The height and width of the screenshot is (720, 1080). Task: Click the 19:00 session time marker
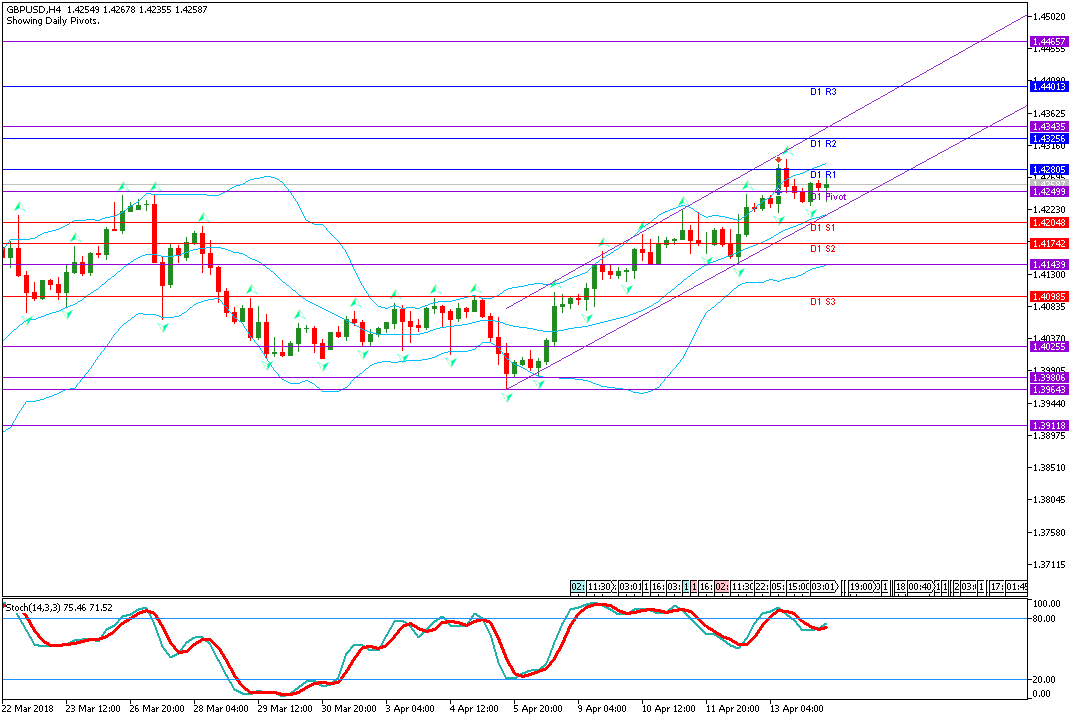click(860, 587)
